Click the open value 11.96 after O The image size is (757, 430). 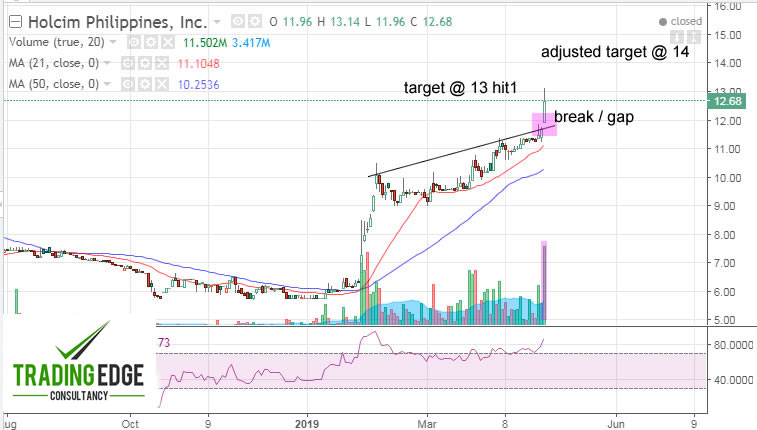pyautogui.click(x=297, y=22)
